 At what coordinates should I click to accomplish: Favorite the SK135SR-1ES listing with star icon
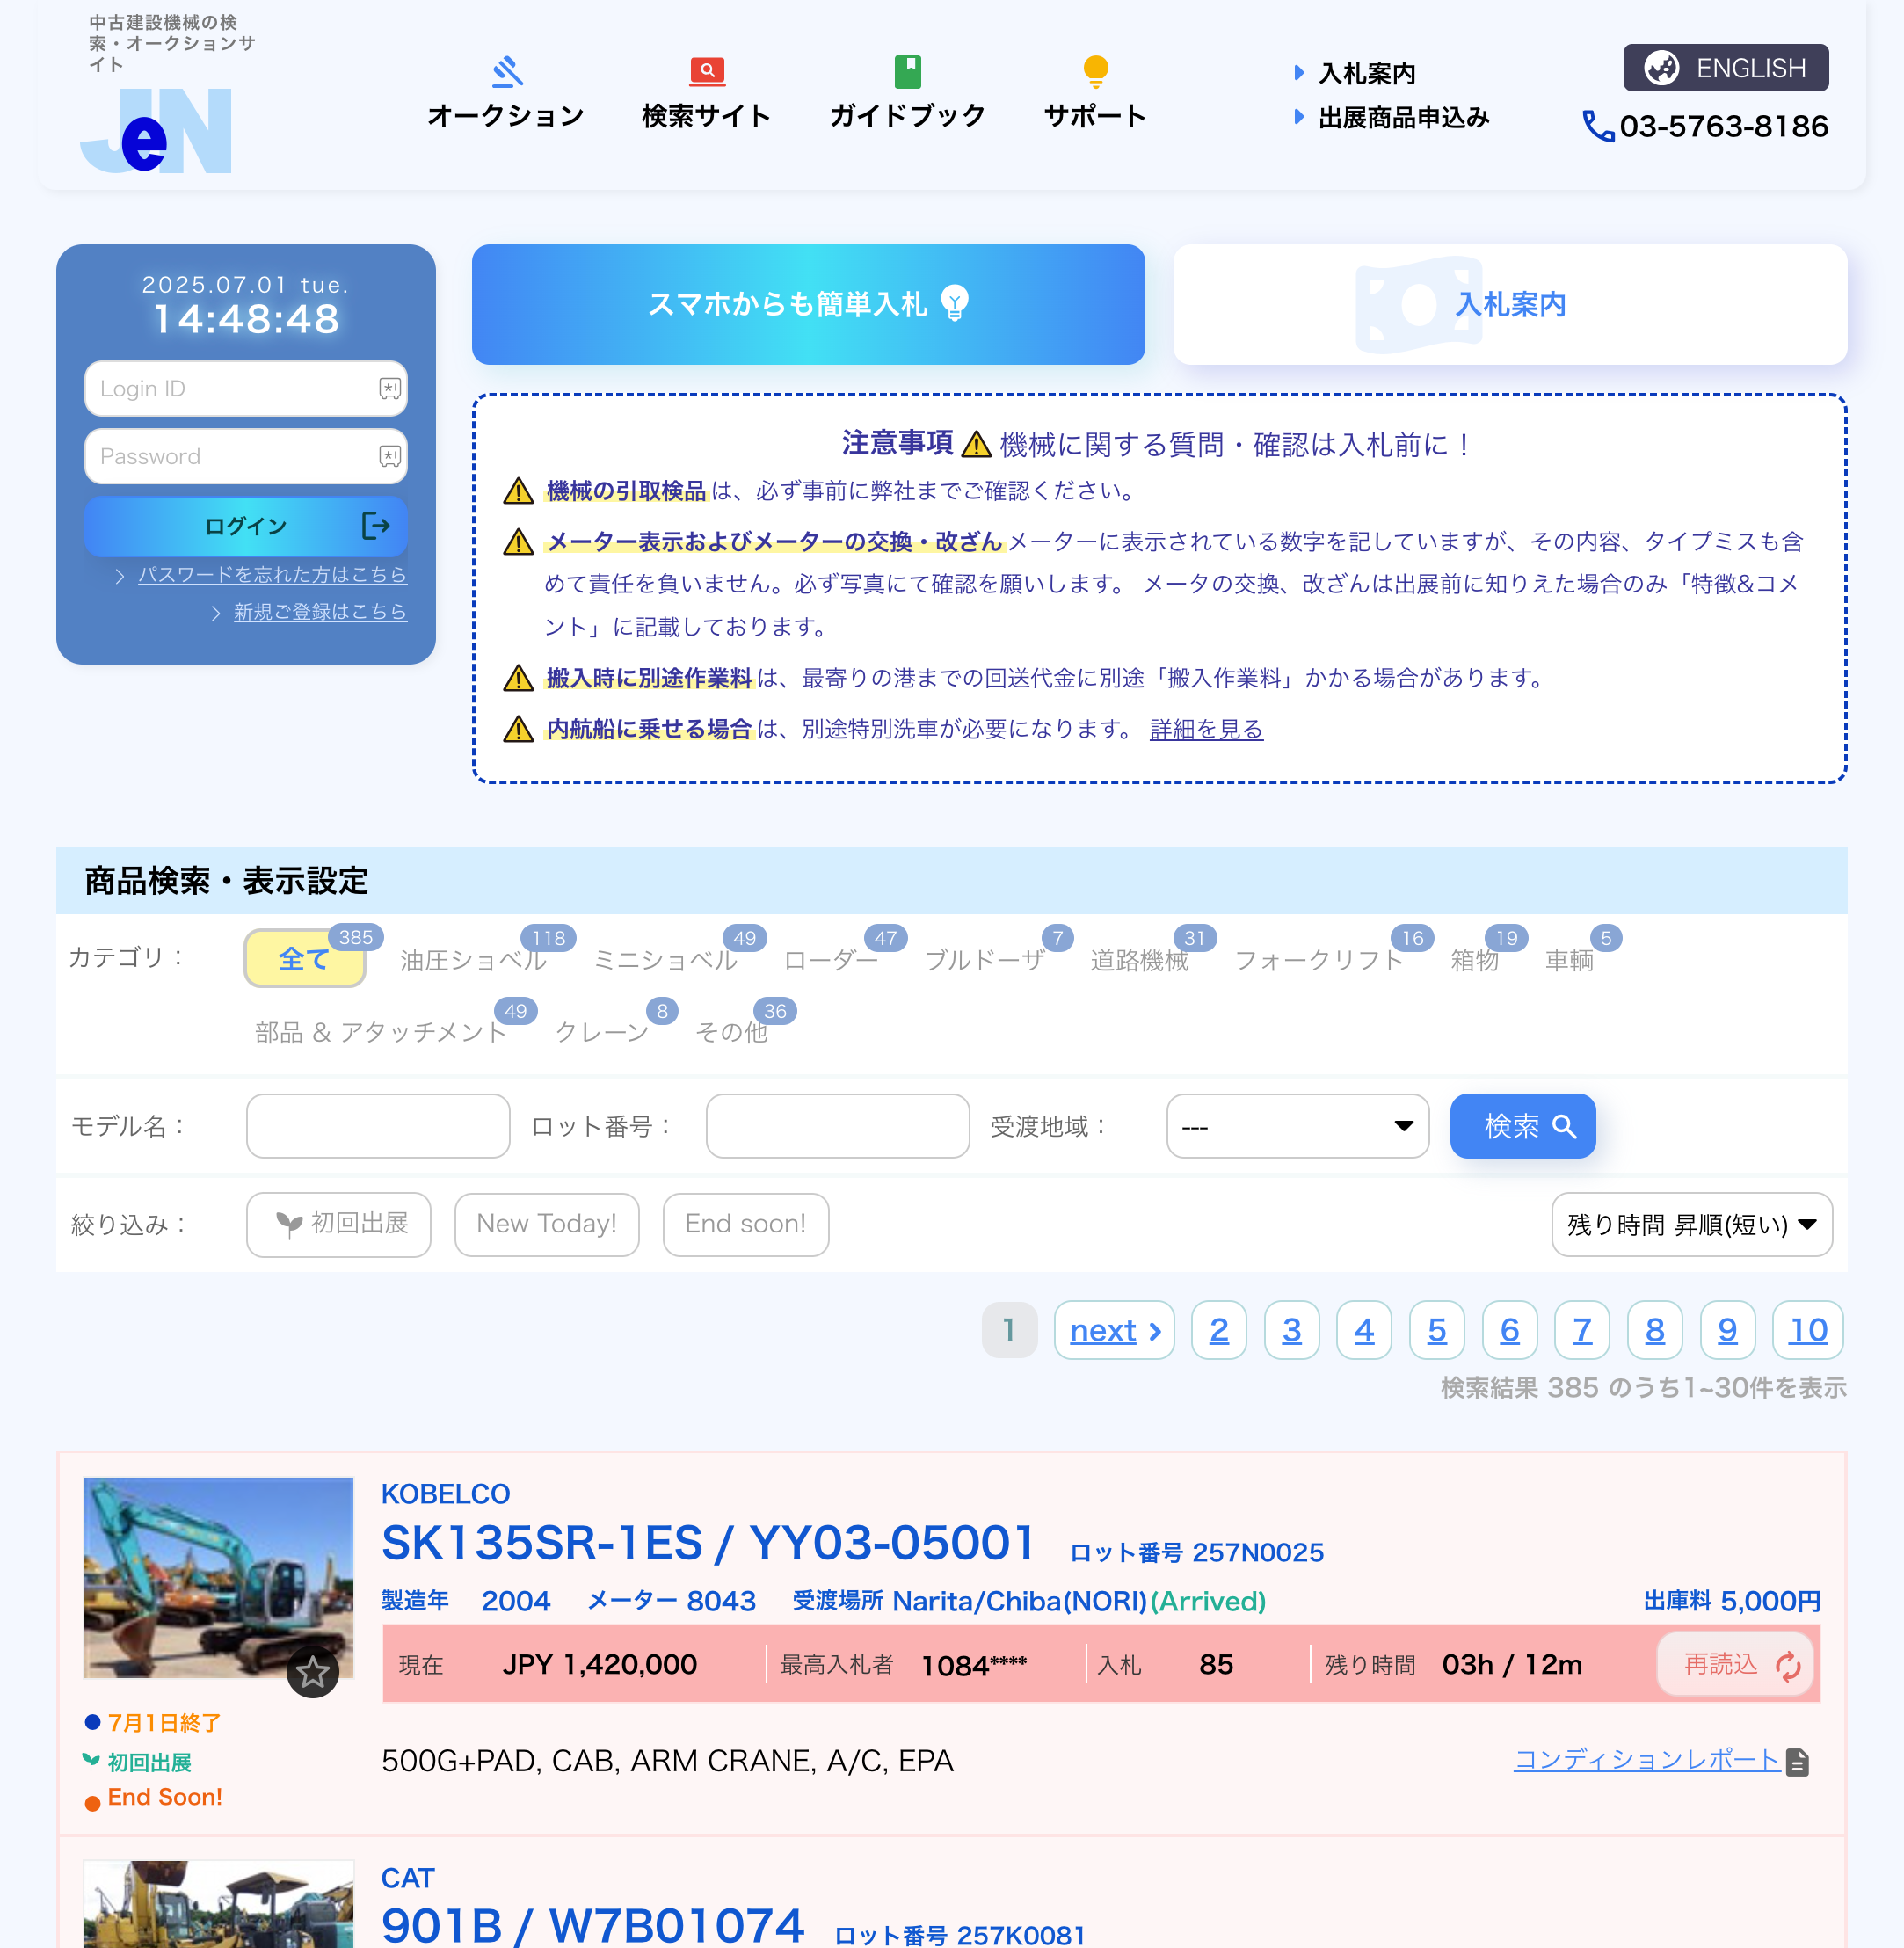point(313,1671)
